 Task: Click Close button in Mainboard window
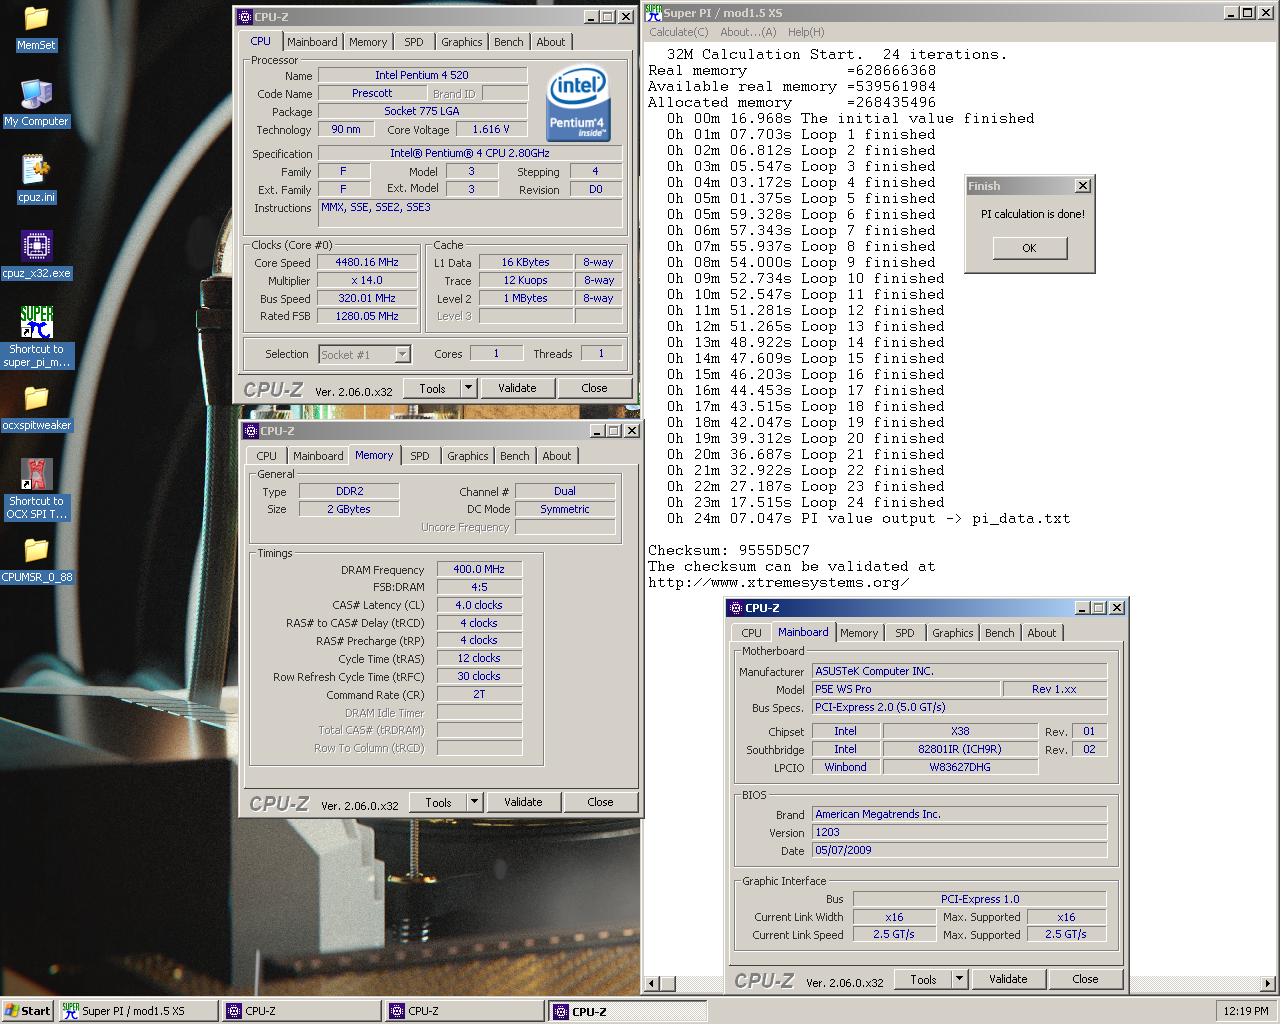pyautogui.click(x=1085, y=979)
